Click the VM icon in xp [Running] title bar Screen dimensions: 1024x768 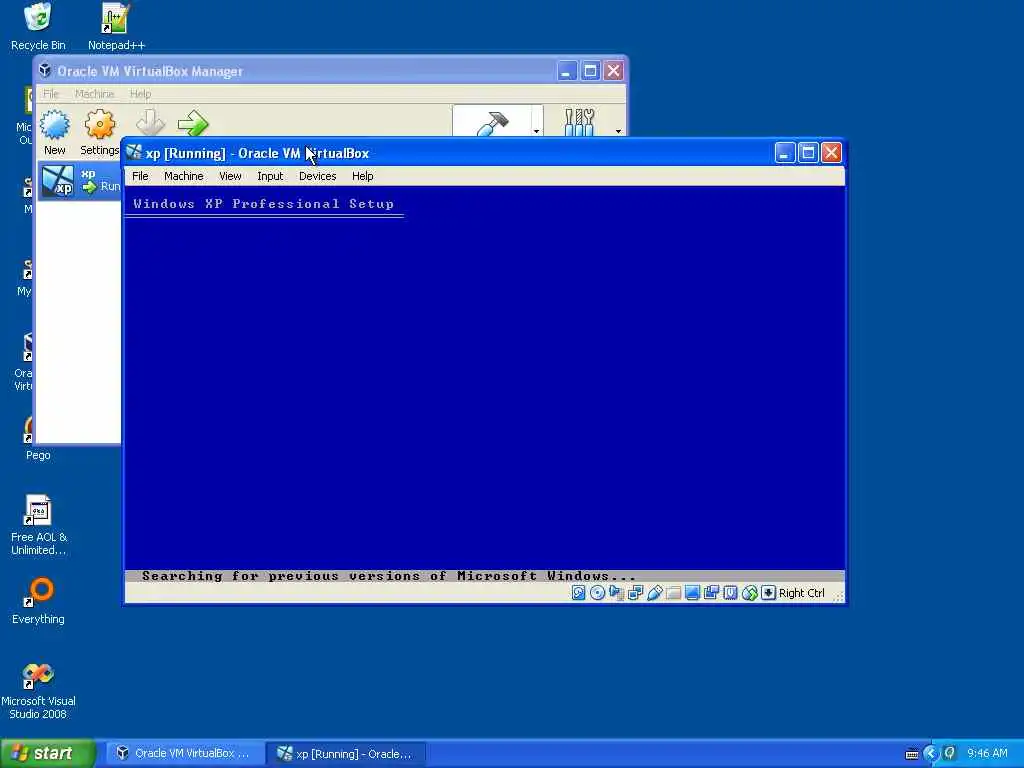coord(135,152)
